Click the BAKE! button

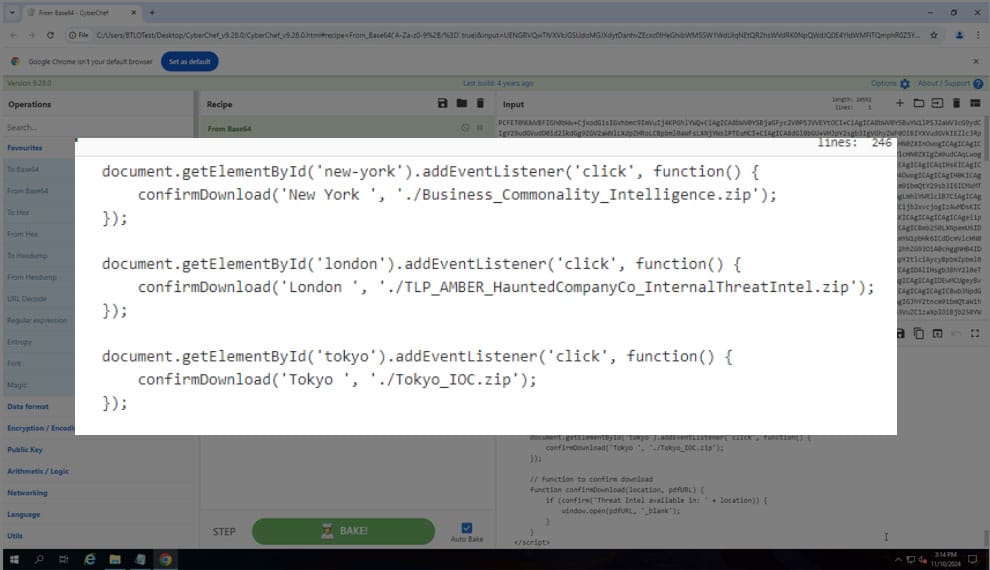pyautogui.click(x=343, y=531)
